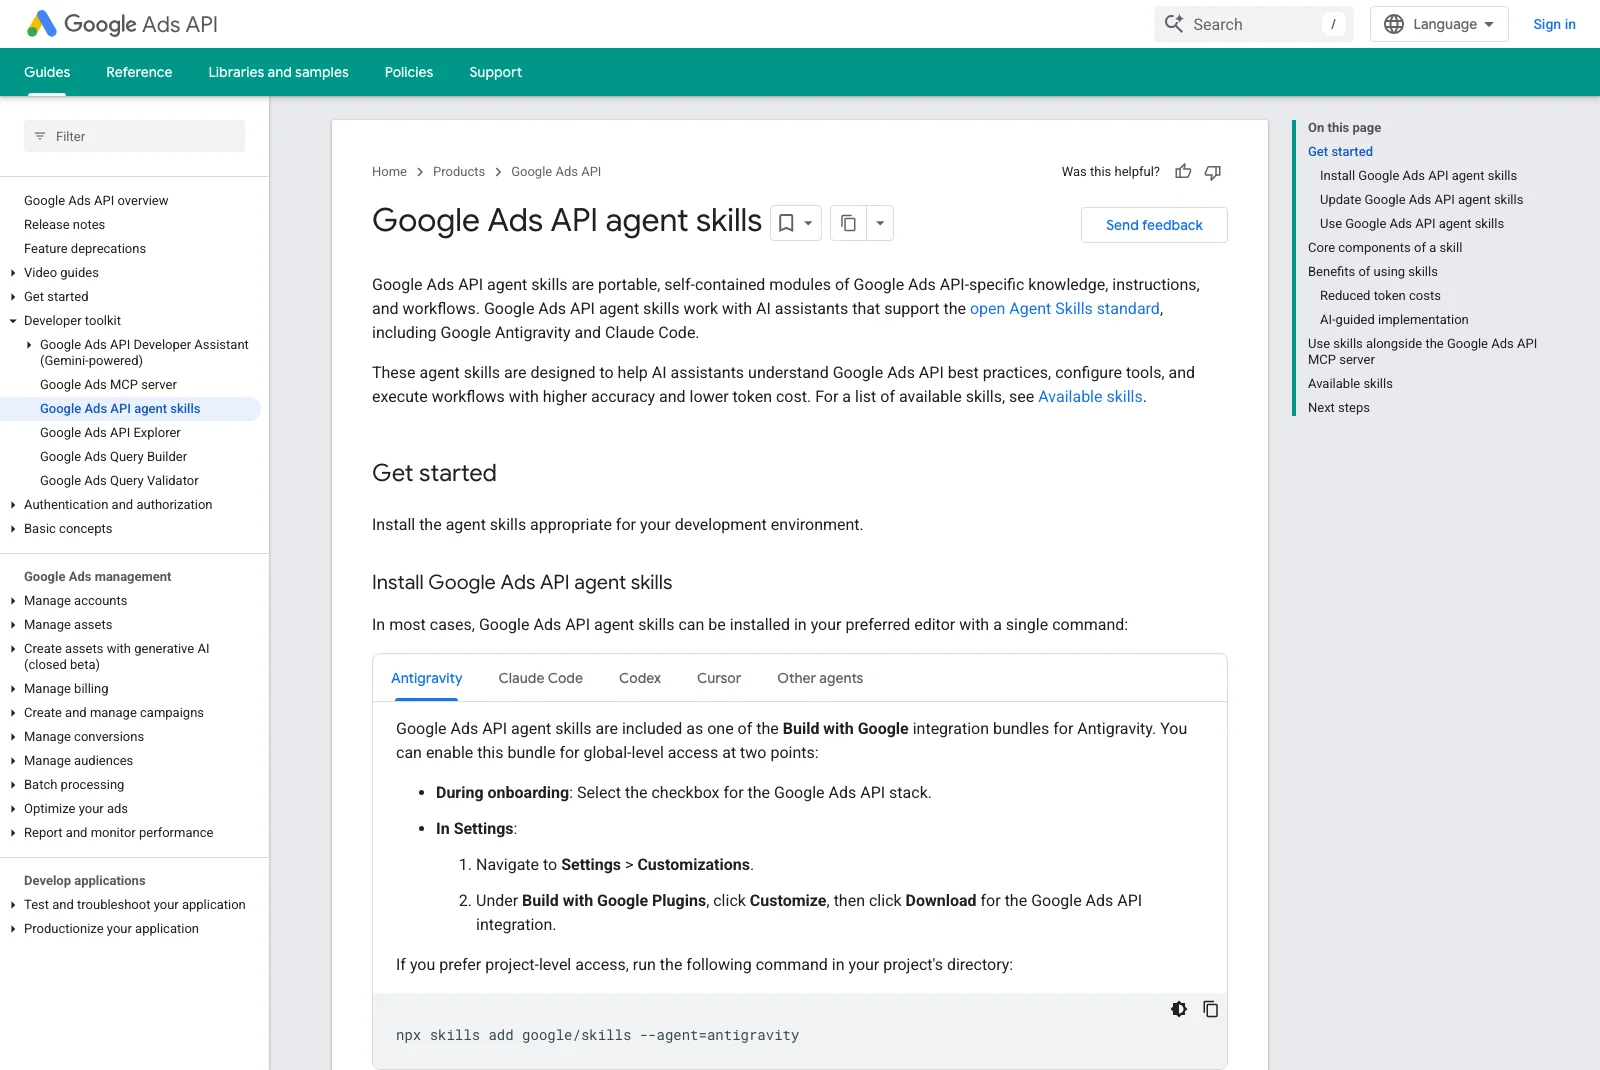Screen dimensions: 1600x1070
Task: Open Google Ads API Explorer page
Action: coord(110,433)
